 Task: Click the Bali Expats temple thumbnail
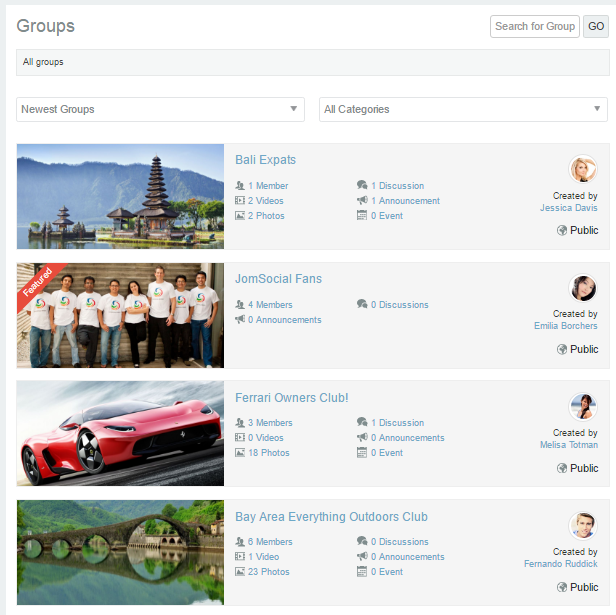point(120,196)
